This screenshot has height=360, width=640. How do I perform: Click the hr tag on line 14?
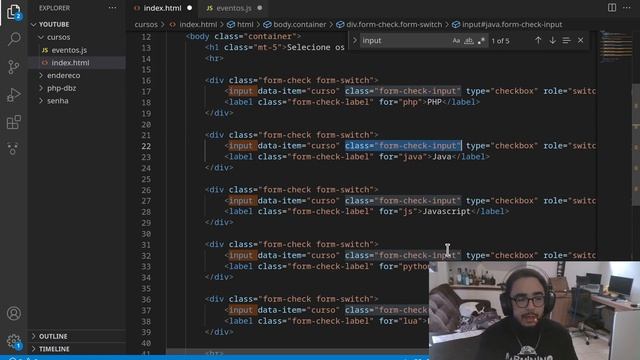click(x=214, y=58)
